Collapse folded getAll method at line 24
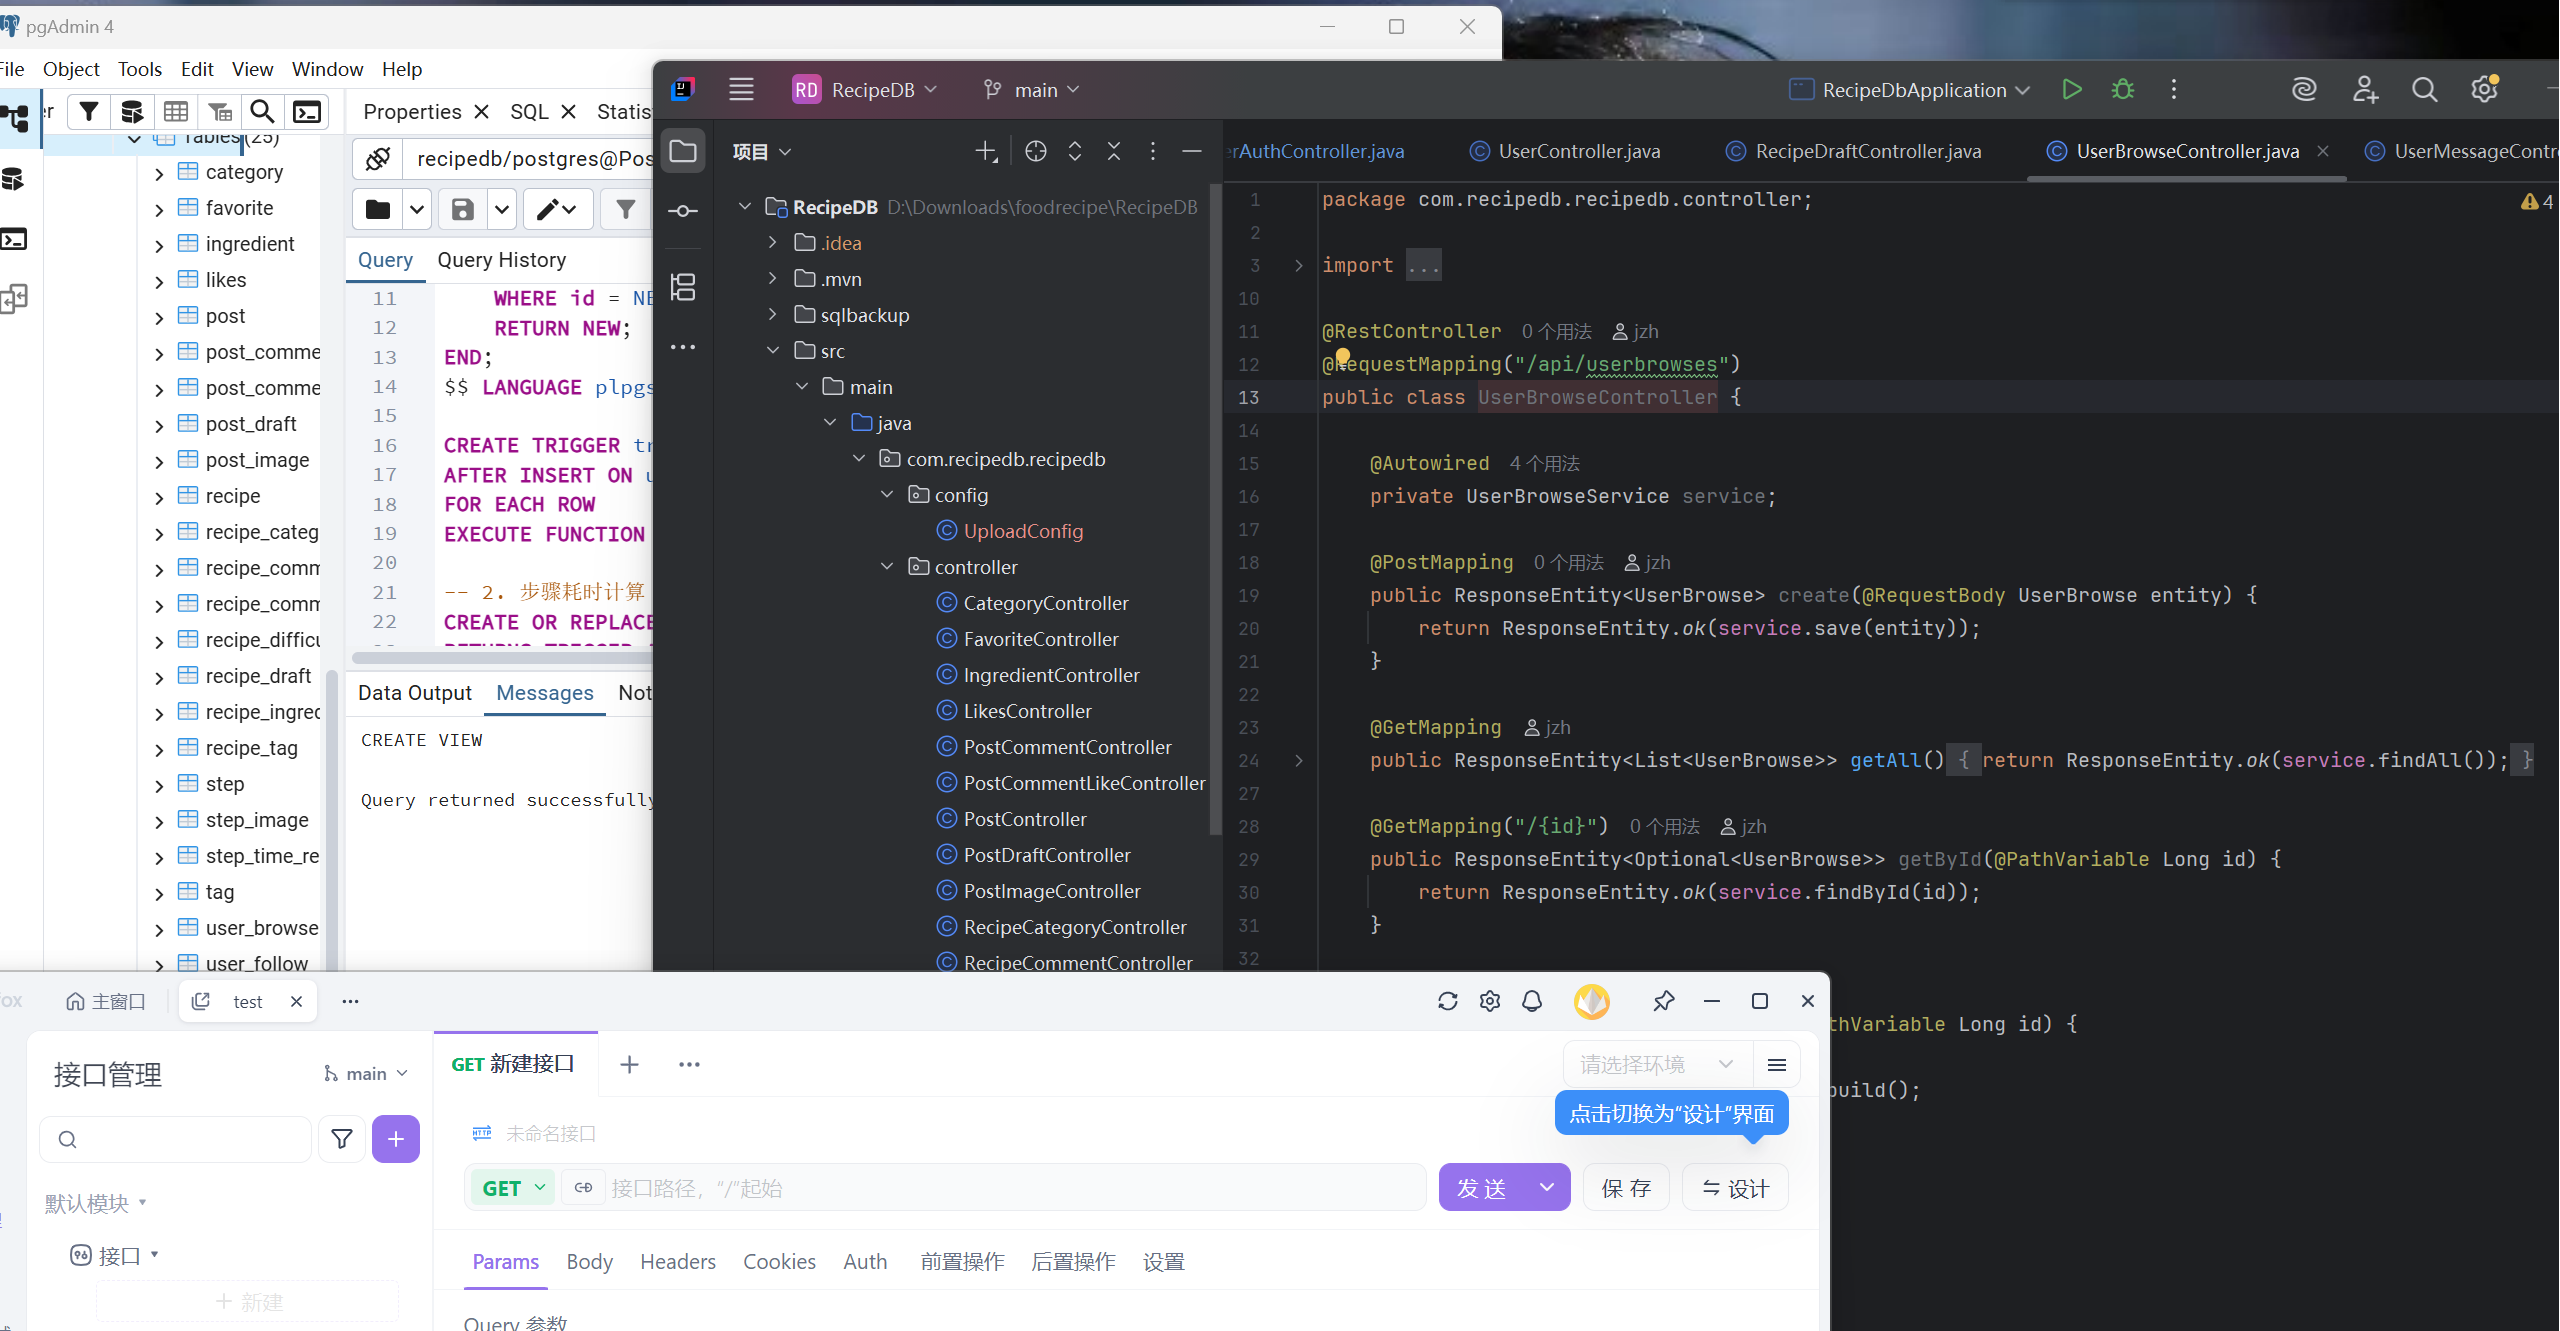Screen dimensions: 2560x1331 1298,761
